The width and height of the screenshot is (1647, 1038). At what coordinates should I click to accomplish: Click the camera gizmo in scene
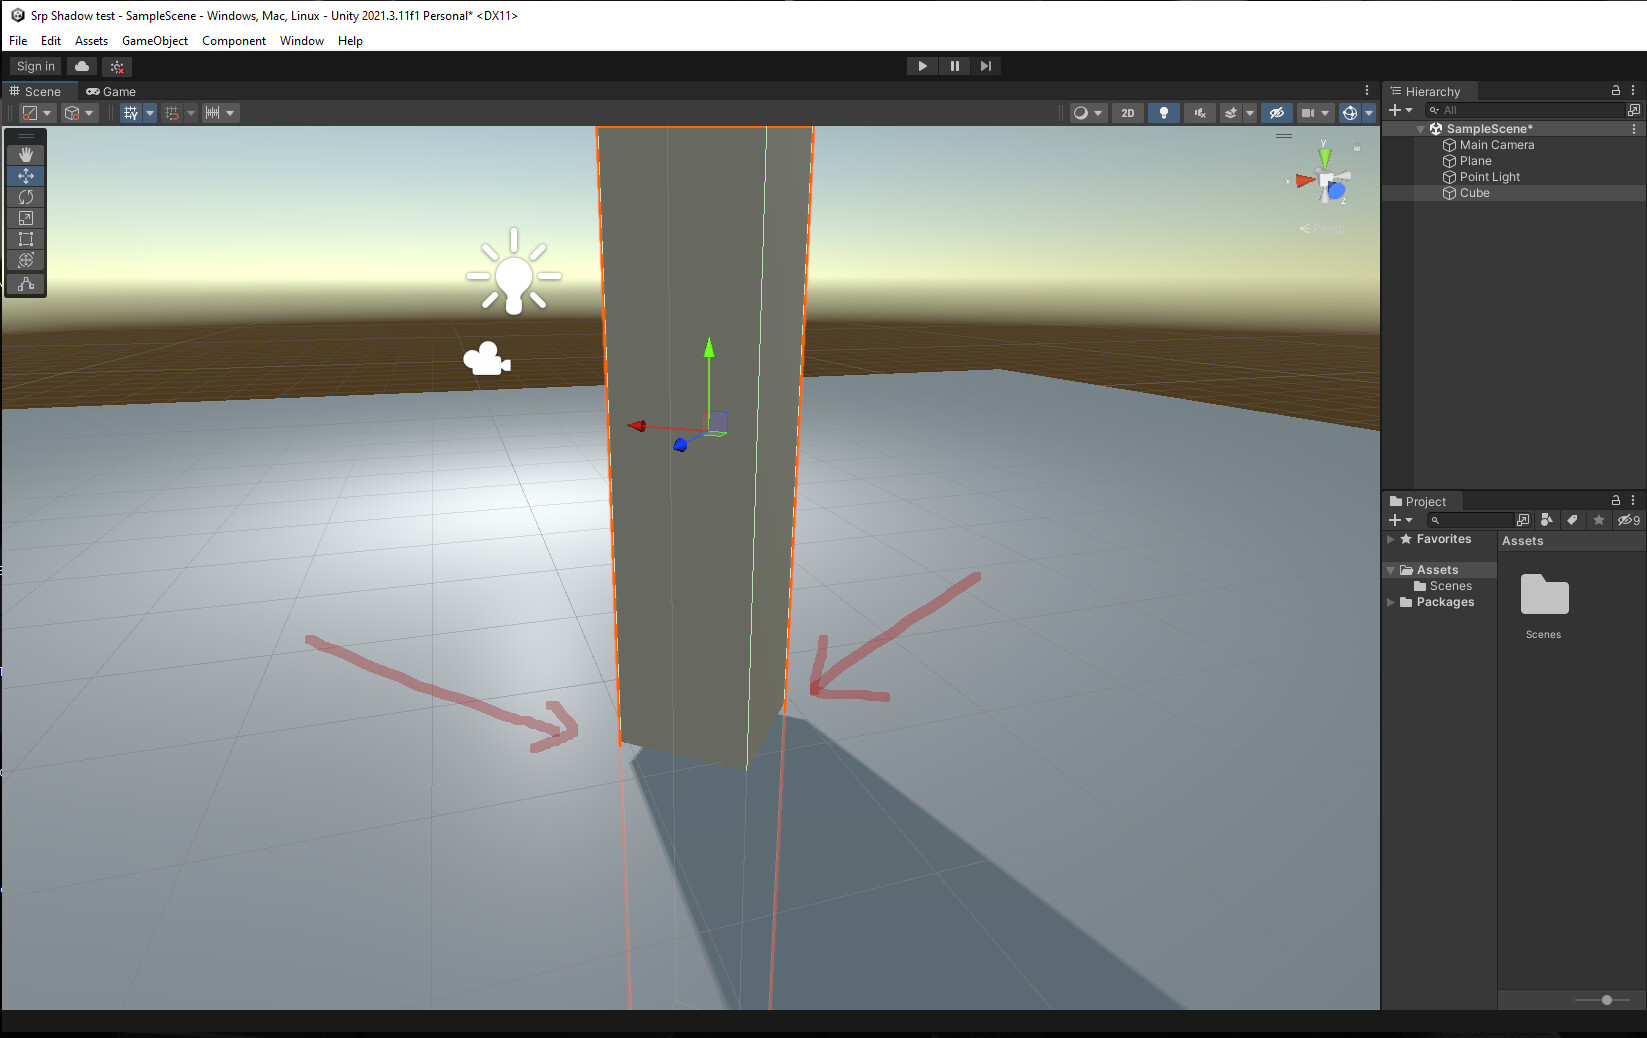tap(486, 359)
